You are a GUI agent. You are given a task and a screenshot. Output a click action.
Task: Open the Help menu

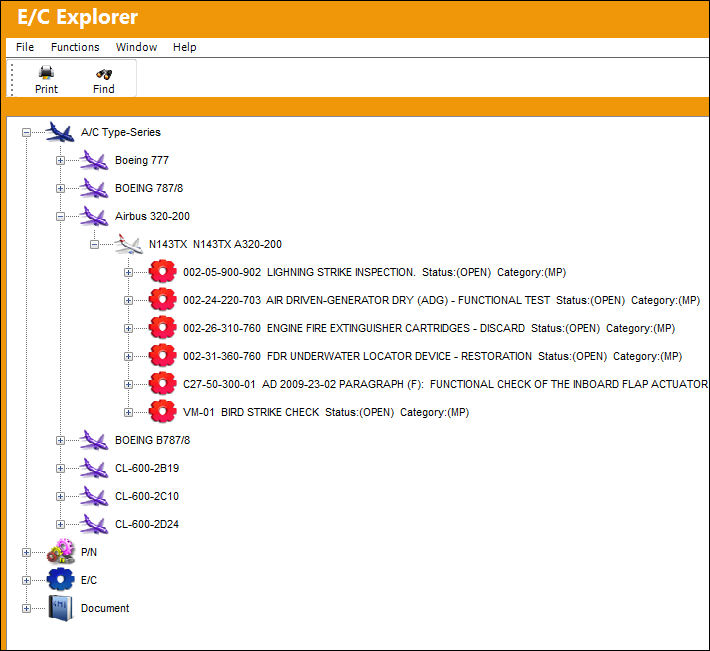pos(185,47)
